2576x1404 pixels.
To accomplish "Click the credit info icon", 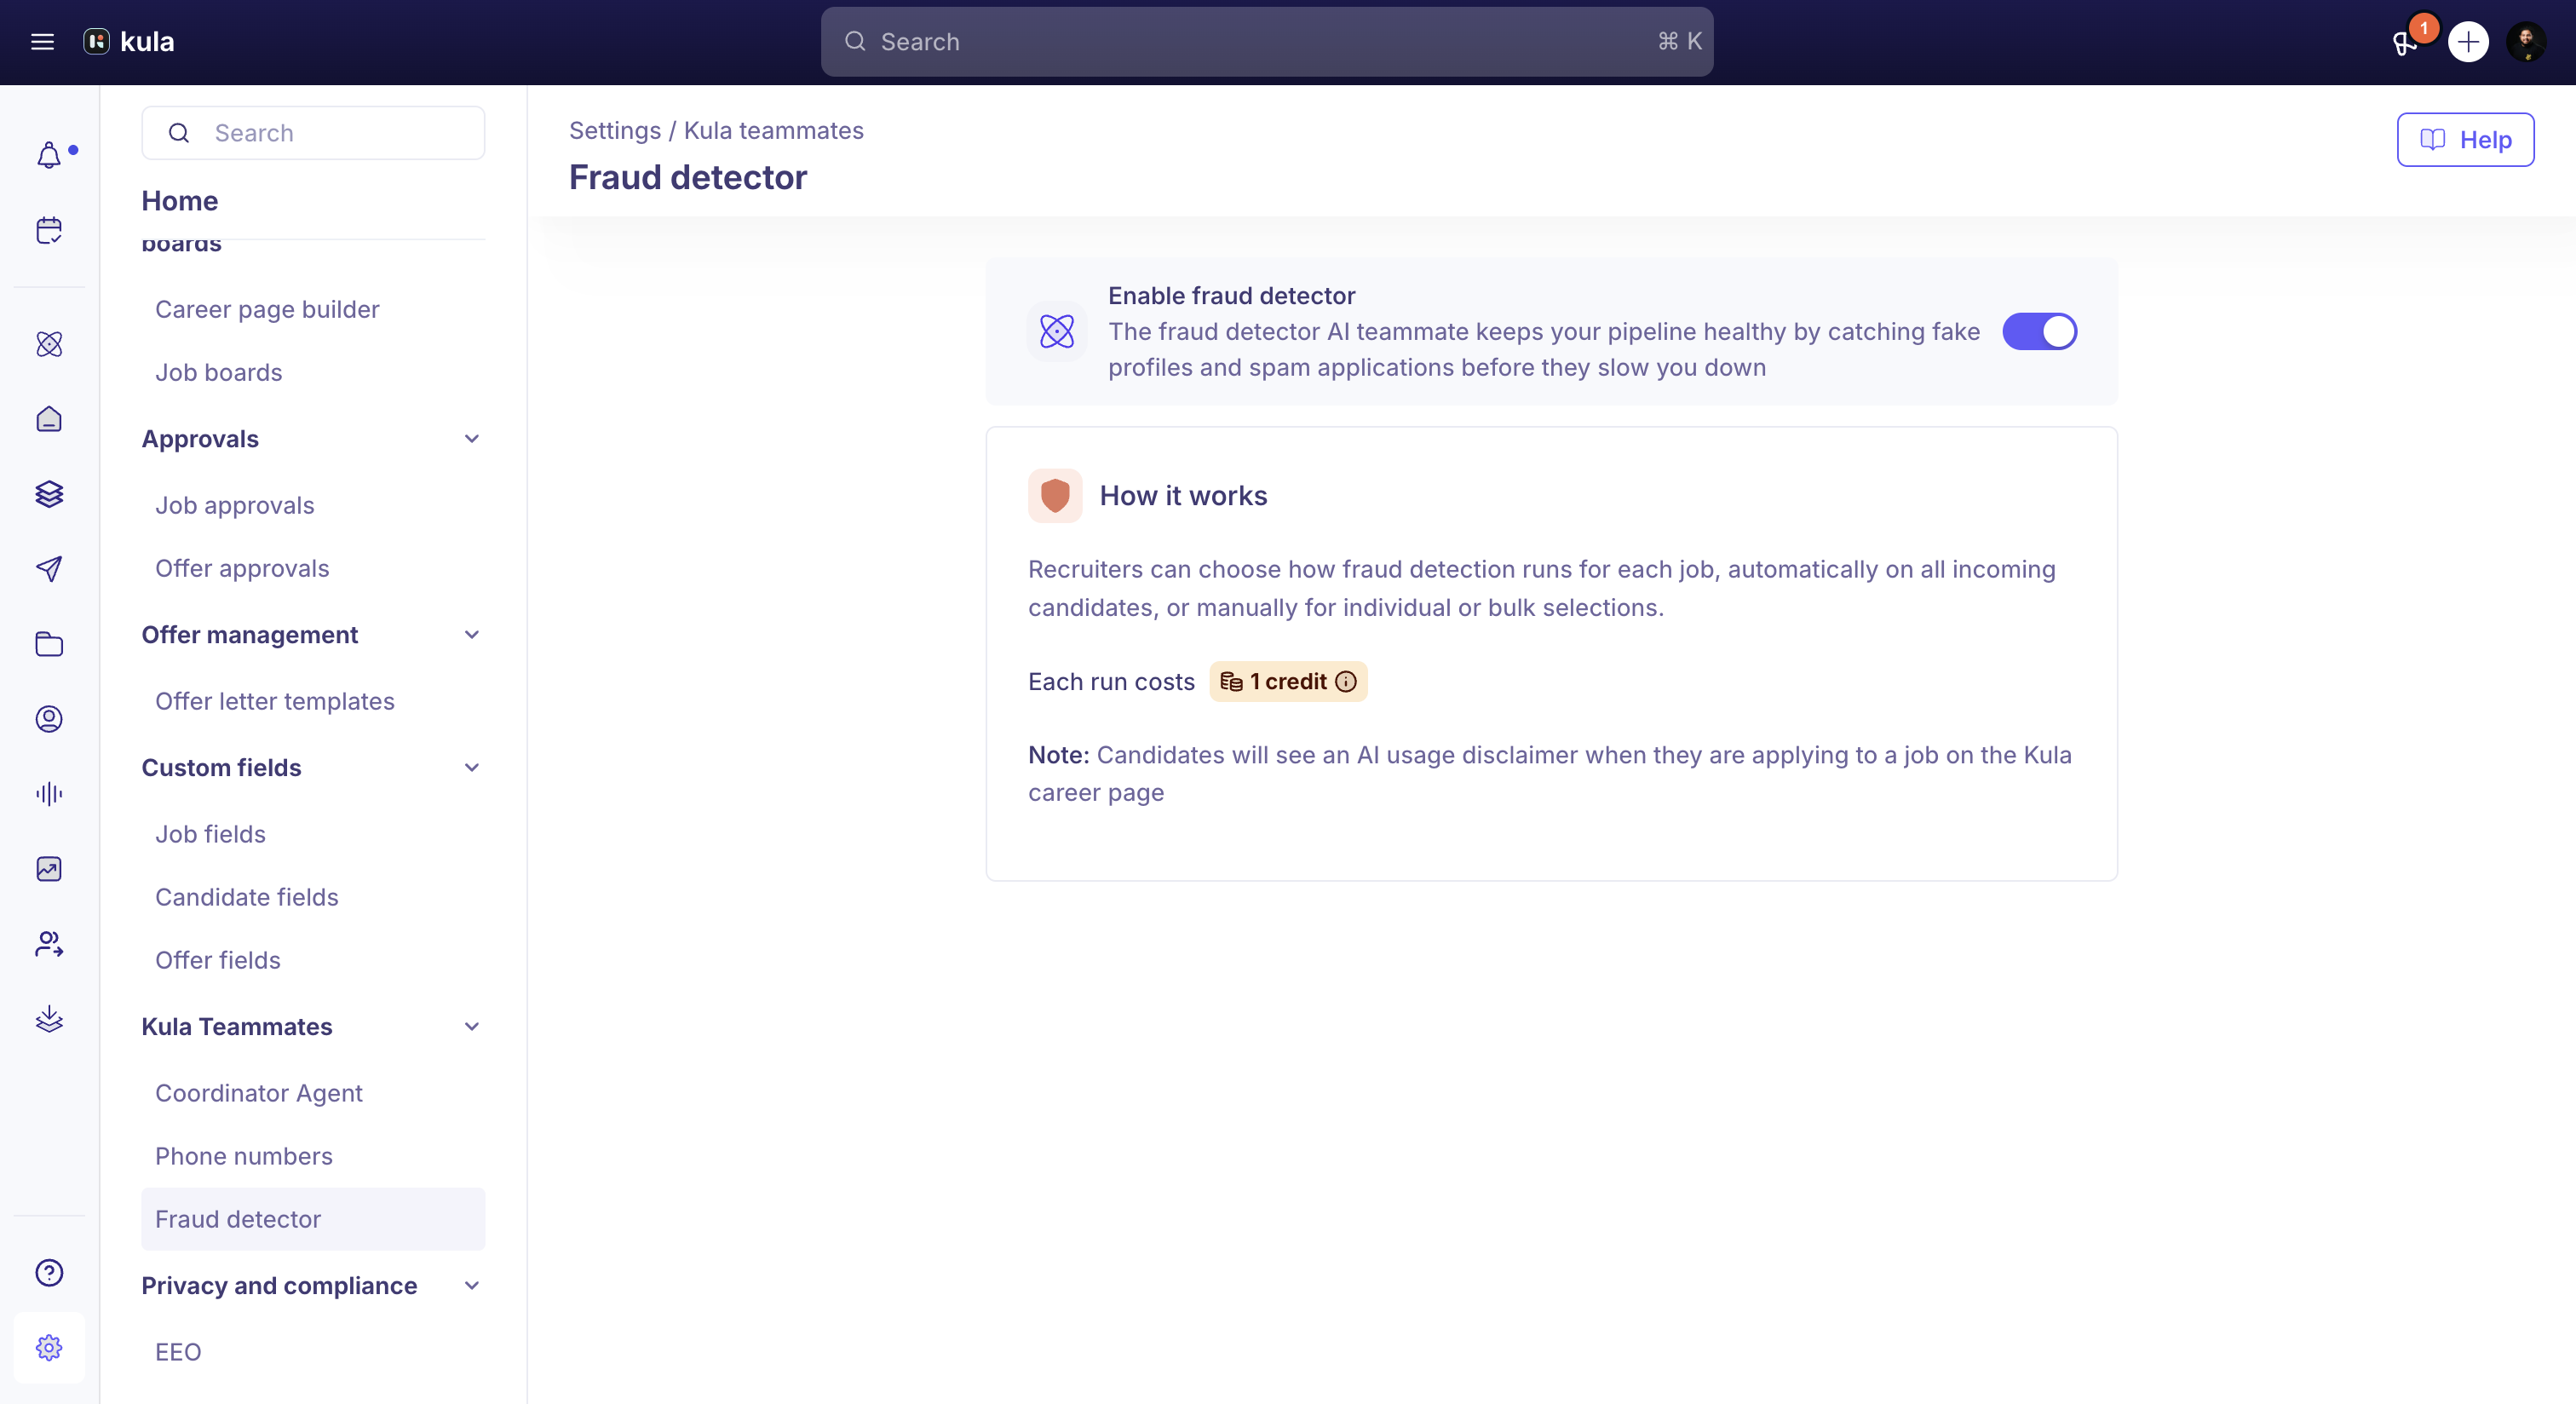I will (1347, 682).
